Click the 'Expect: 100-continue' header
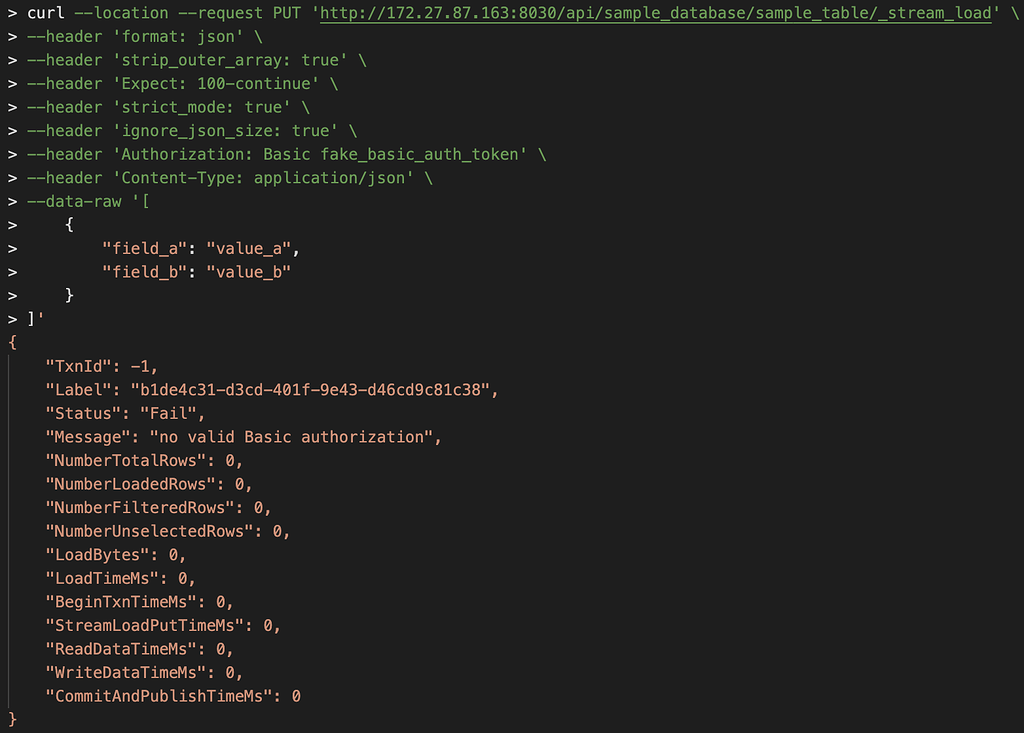Screen dimensions: 1024x733 [216, 84]
